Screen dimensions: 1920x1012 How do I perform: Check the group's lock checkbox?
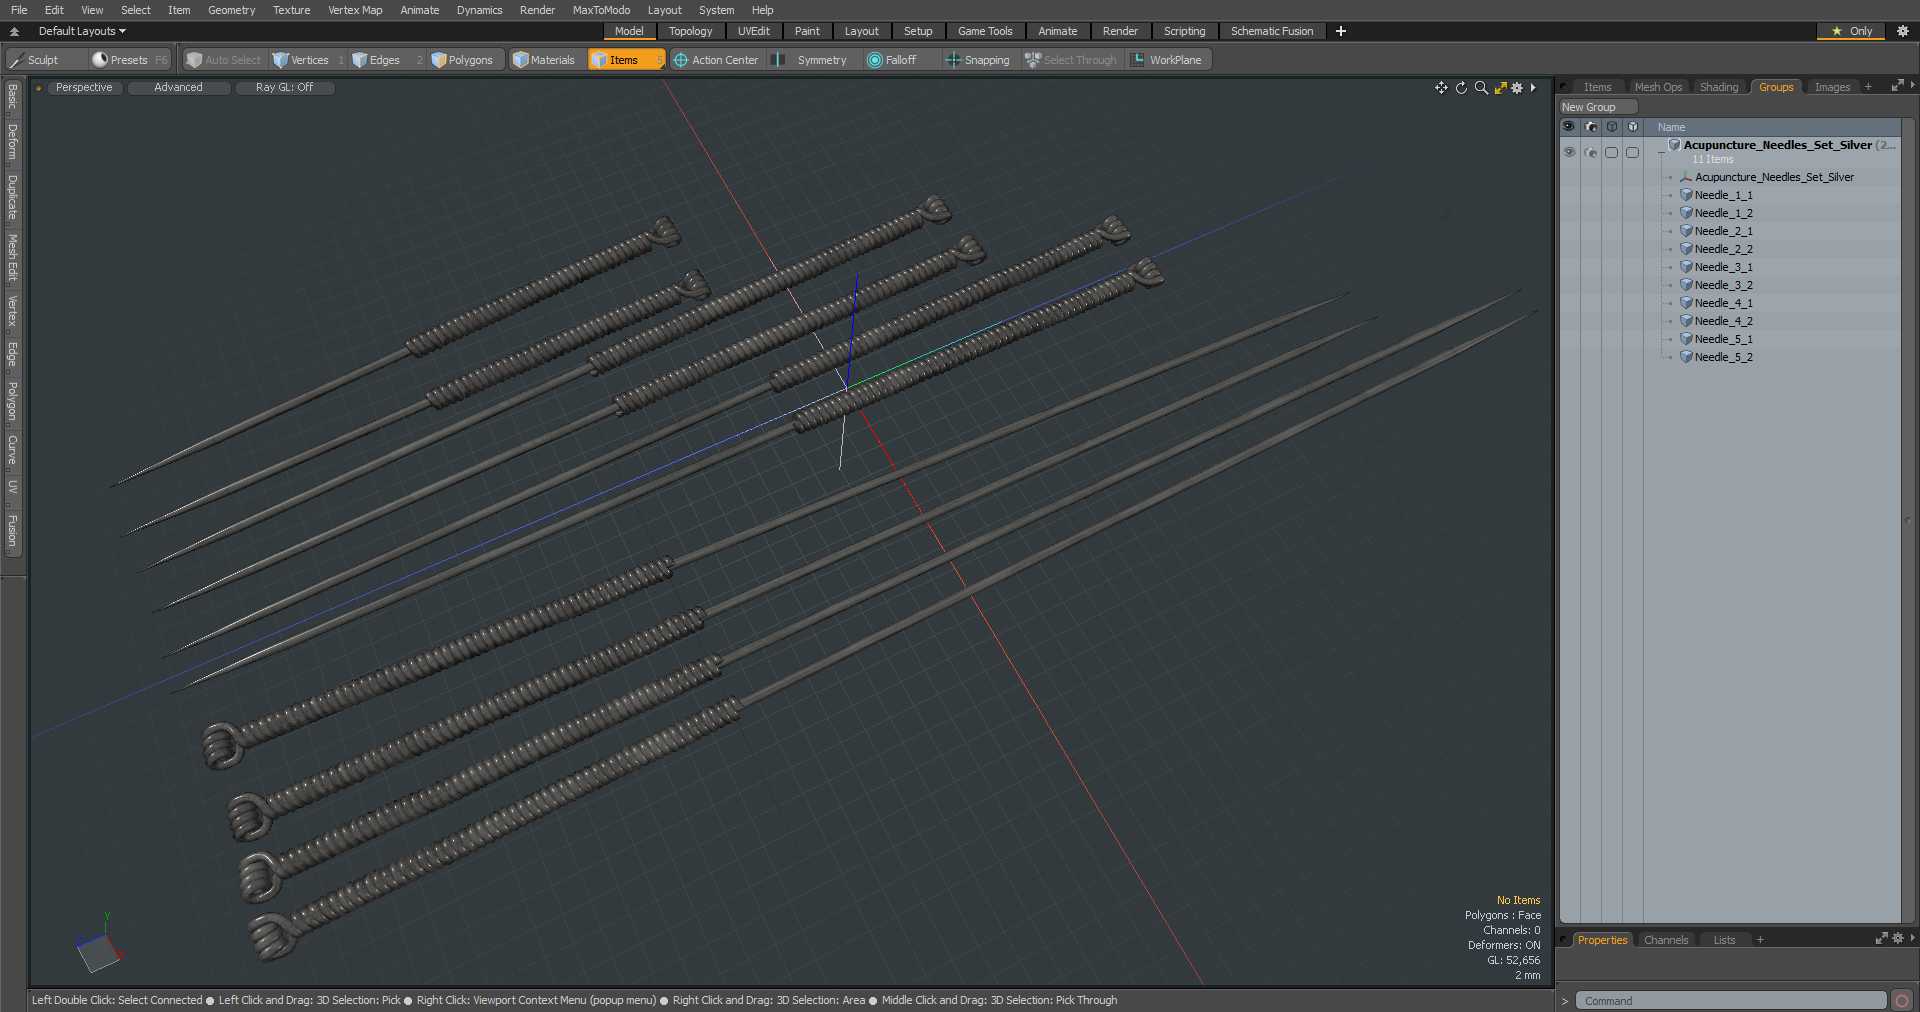(1611, 152)
